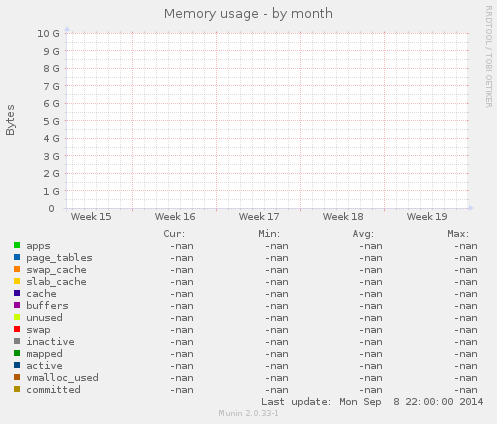
Task: Click the 'Week 18' x-axis label
Action: coord(343,217)
